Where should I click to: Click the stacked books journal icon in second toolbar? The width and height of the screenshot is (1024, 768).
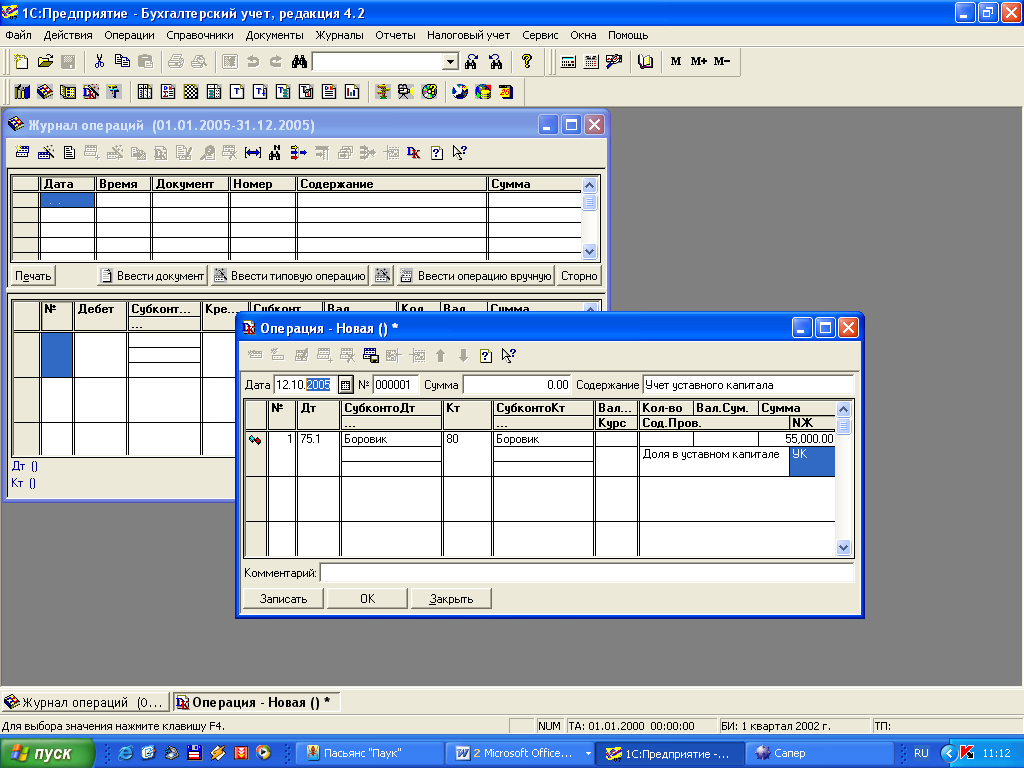pyautogui.click(x=45, y=92)
